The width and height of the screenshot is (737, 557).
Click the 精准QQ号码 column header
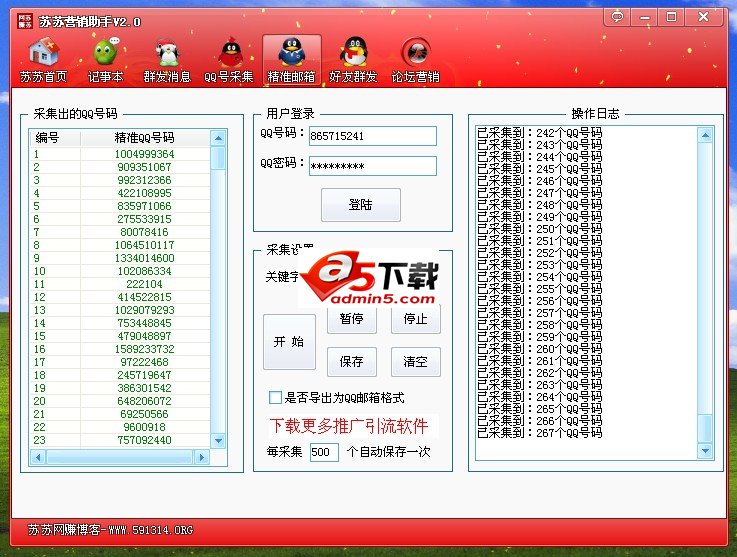pos(145,138)
